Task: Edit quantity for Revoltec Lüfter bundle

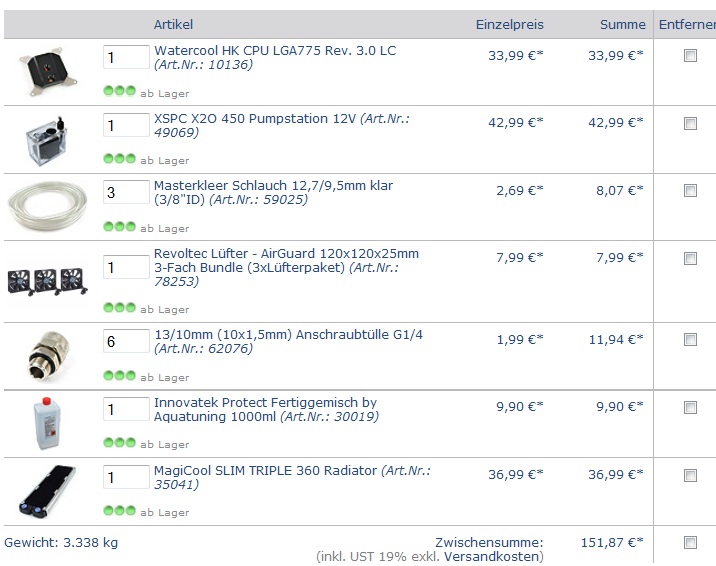Action: tap(126, 267)
